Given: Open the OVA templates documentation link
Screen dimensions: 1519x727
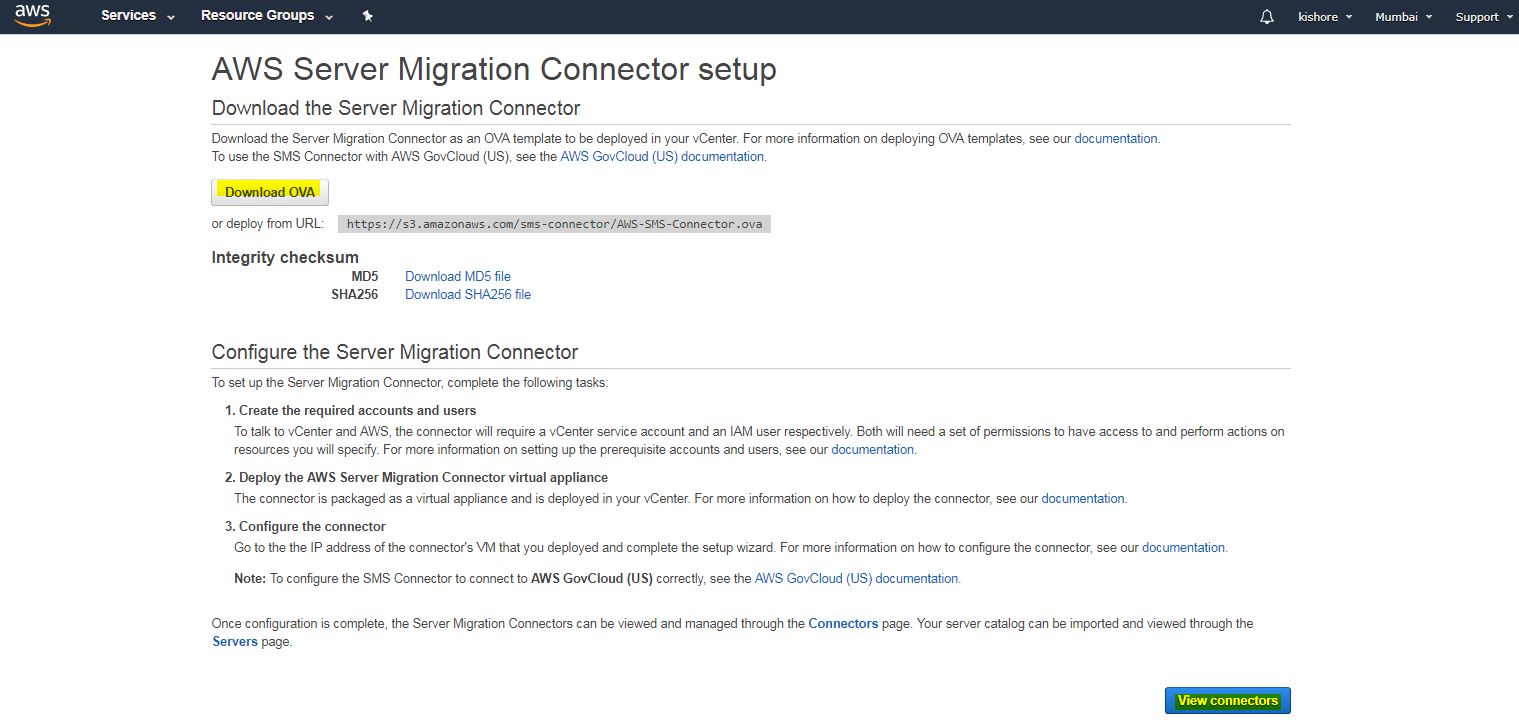Looking at the screenshot, I should point(1115,139).
